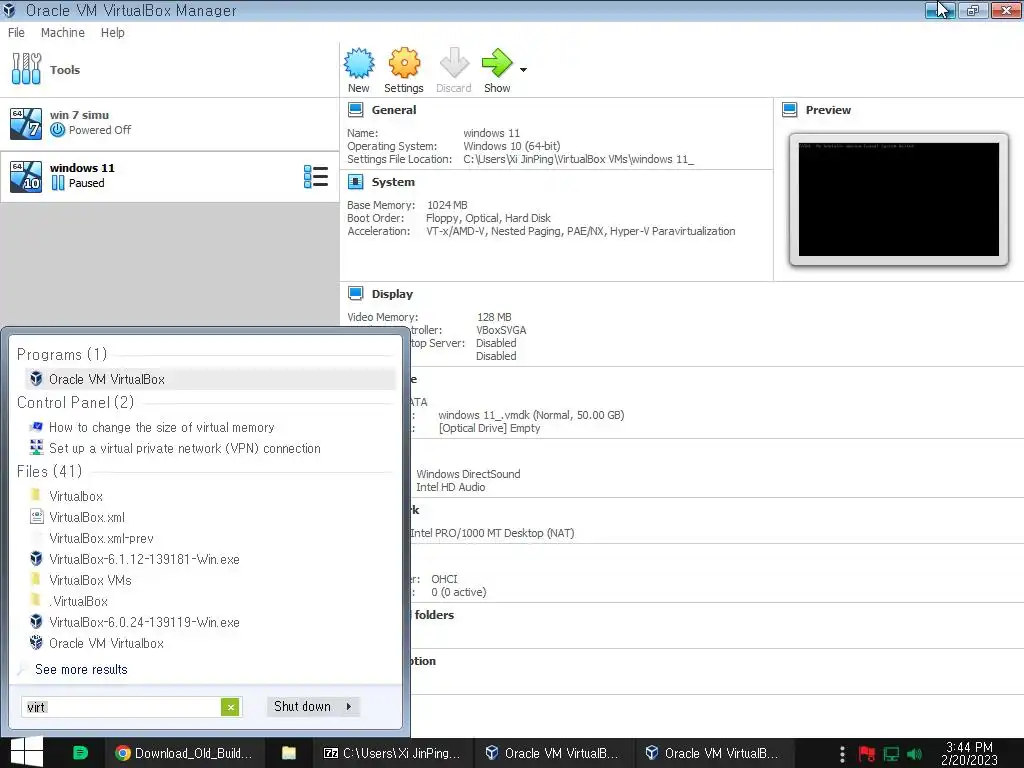
Task: Click the Base Memory 1024 MB value
Action: click(x=447, y=205)
